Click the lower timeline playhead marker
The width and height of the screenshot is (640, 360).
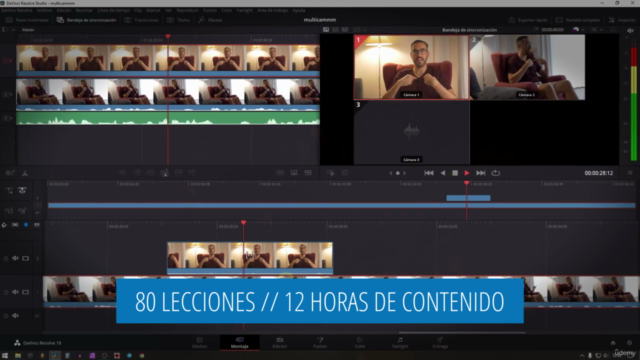pos(244,223)
